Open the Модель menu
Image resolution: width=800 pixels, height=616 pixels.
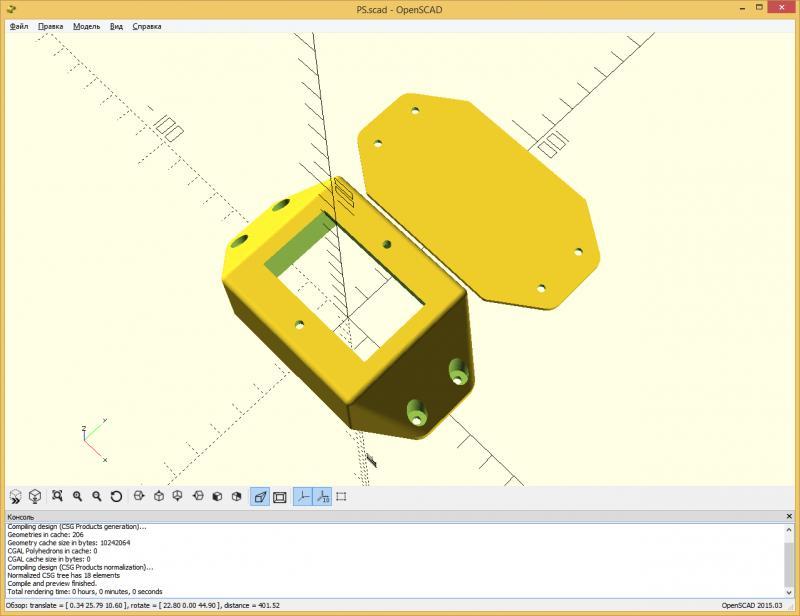point(86,26)
